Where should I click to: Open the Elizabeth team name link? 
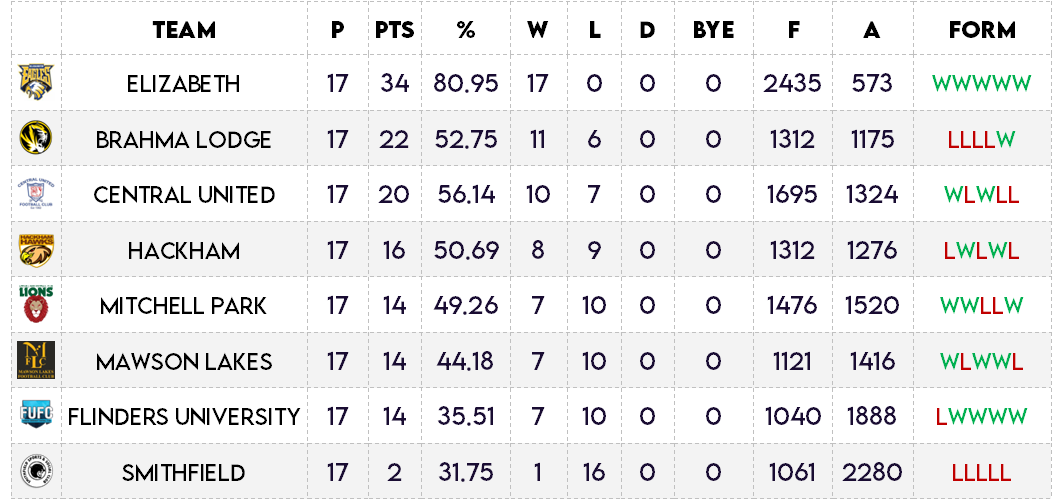tap(184, 83)
